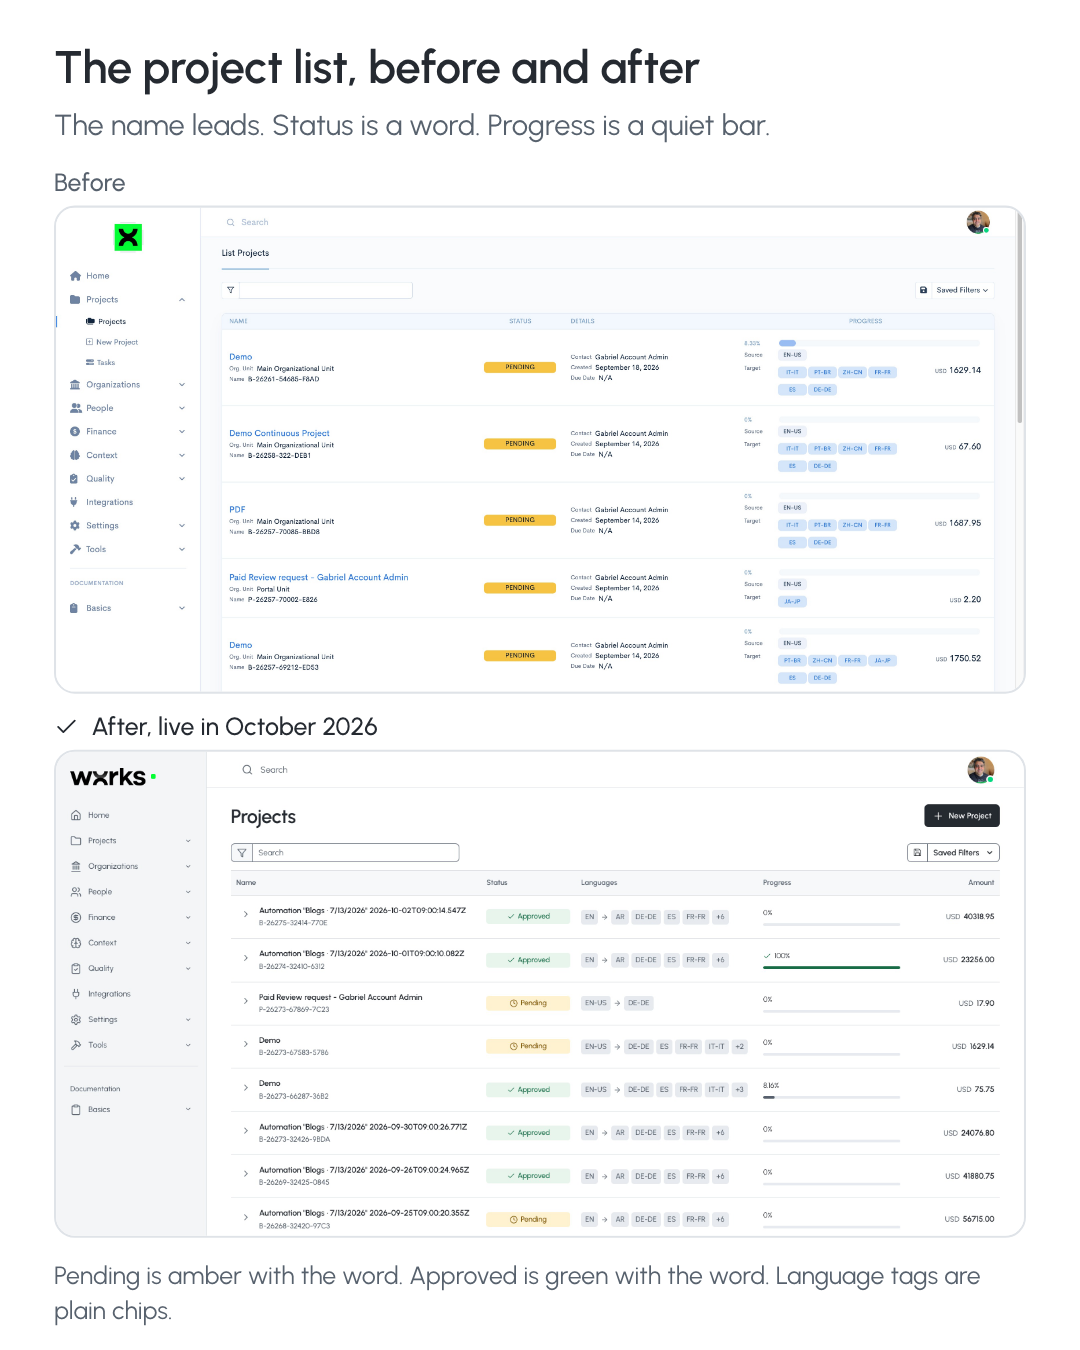Click the wxrks logo in After screenshot
Viewport: 1080px width, 1350px height.
(x=113, y=777)
